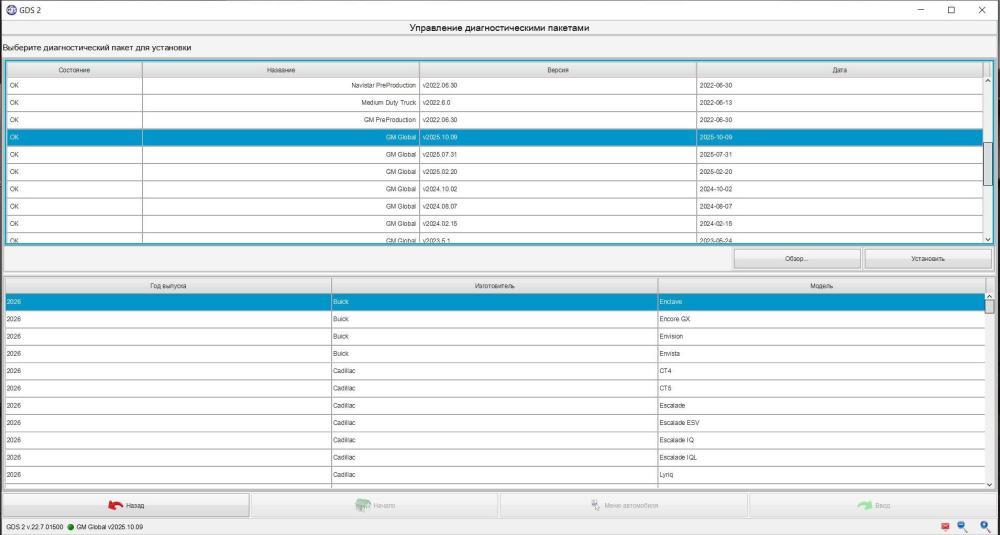Viewport: 1000px width, 535px height.
Task: Sort packages by the Версия column header
Action: pos(558,70)
